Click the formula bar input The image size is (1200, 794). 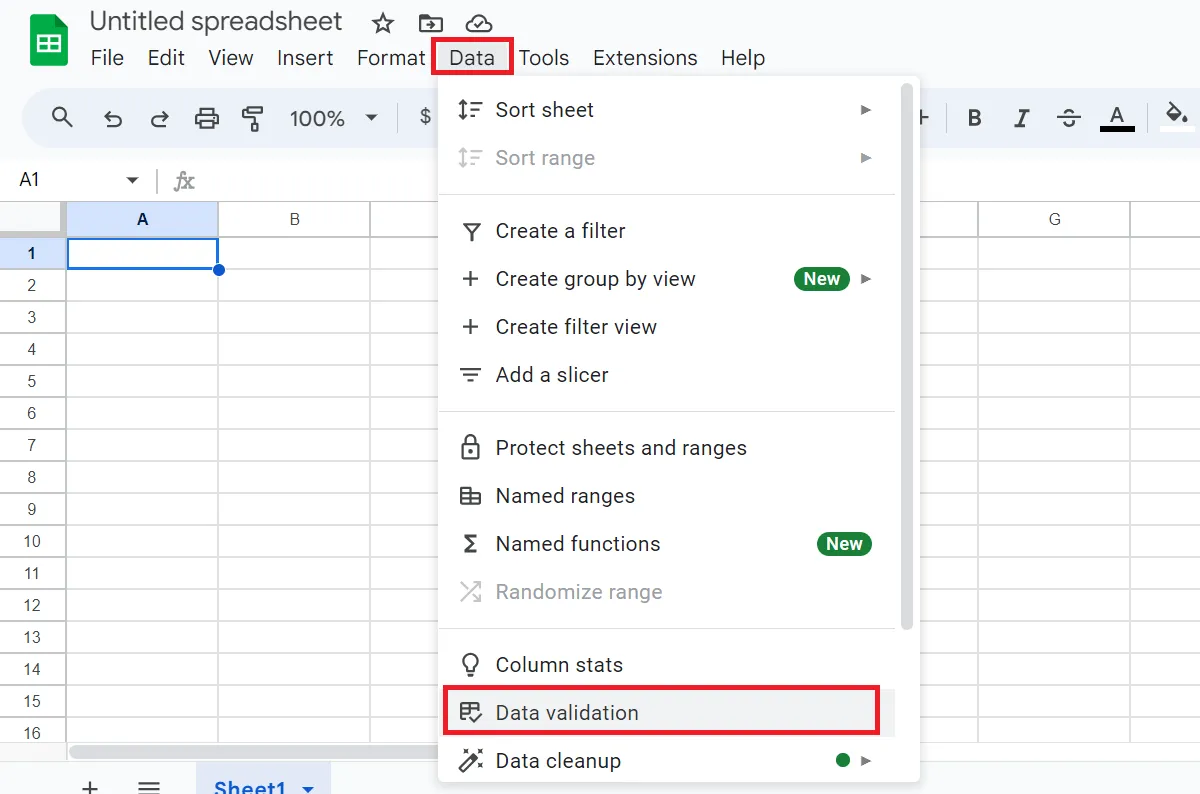(700, 180)
